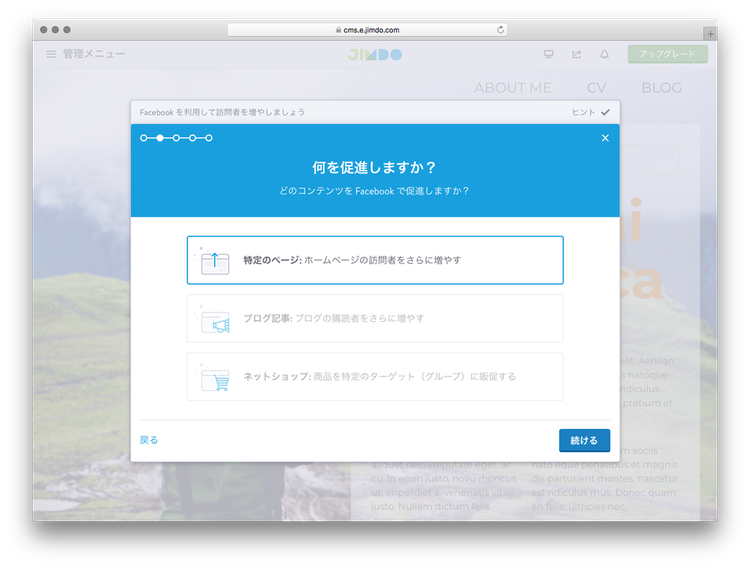Open the BLOG navigation item
The height and width of the screenshot is (568, 750).
click(x=662, y=88)
